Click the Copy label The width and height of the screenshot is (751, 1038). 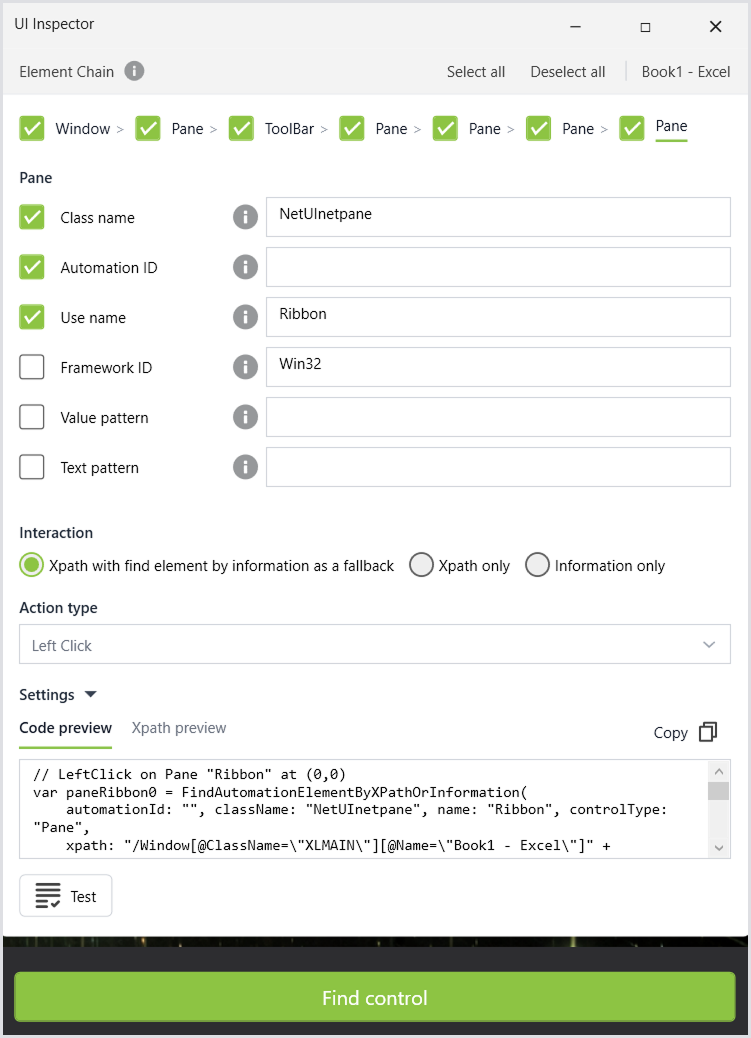pyautogui.click(x=670, y=733)
